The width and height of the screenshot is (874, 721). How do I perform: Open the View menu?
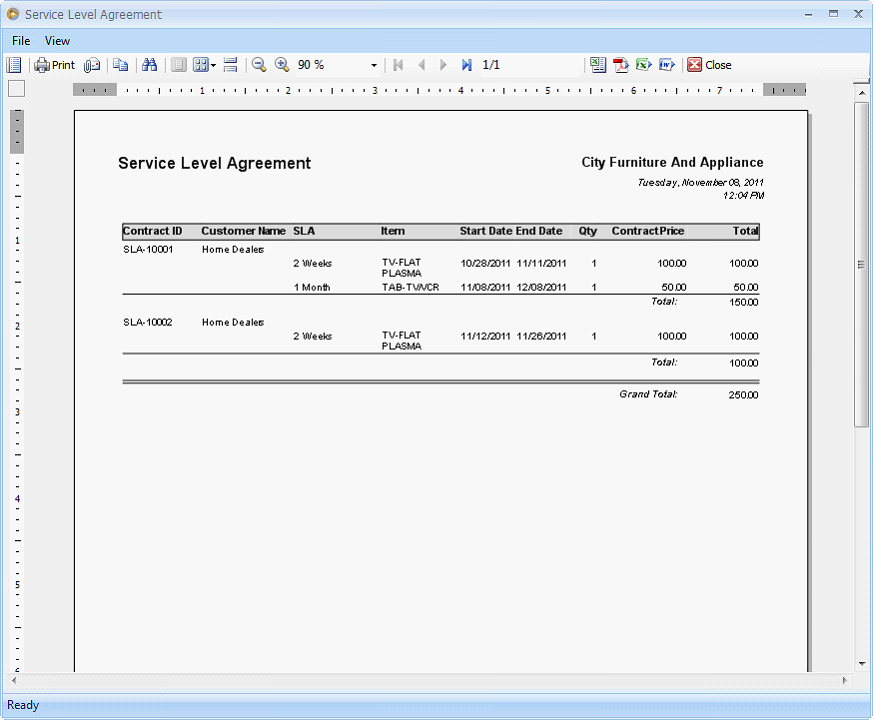click(57, 41)
